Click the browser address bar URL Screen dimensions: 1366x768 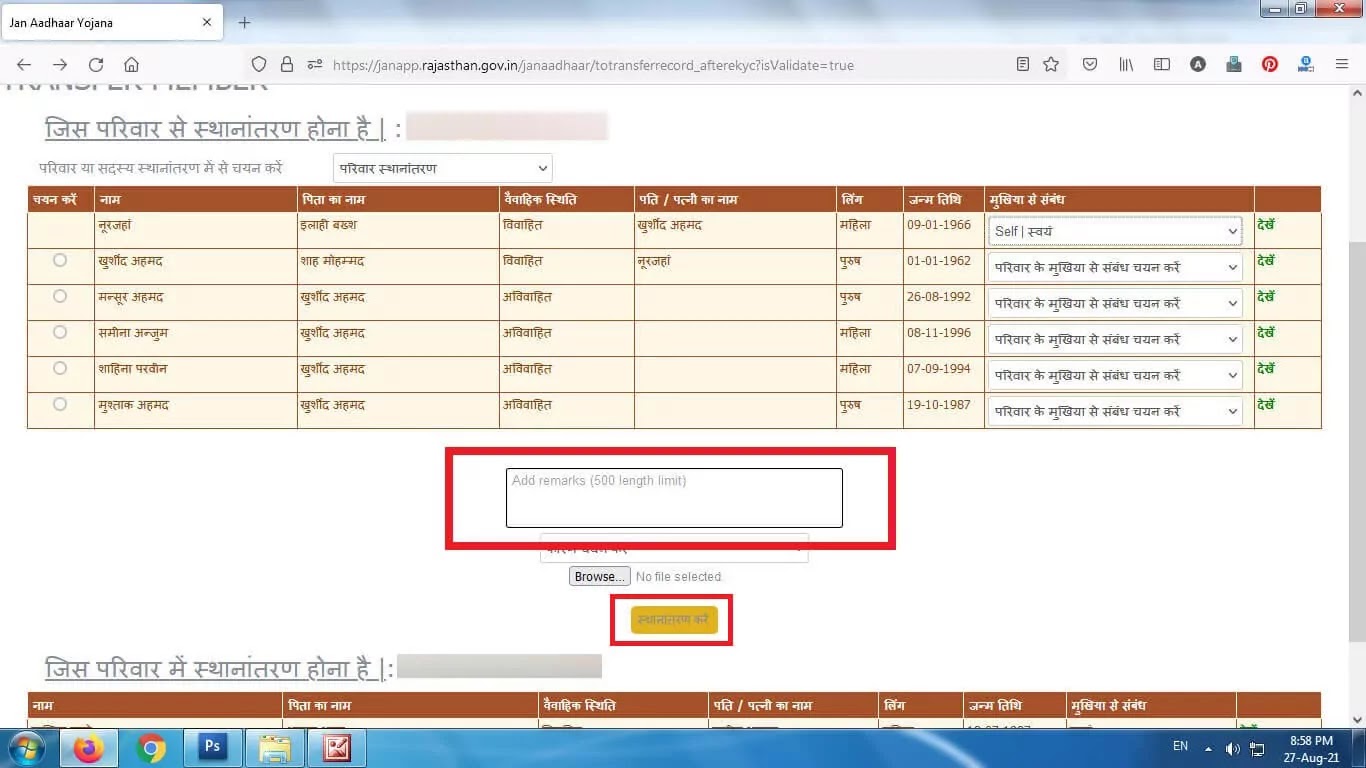(593, 65)
